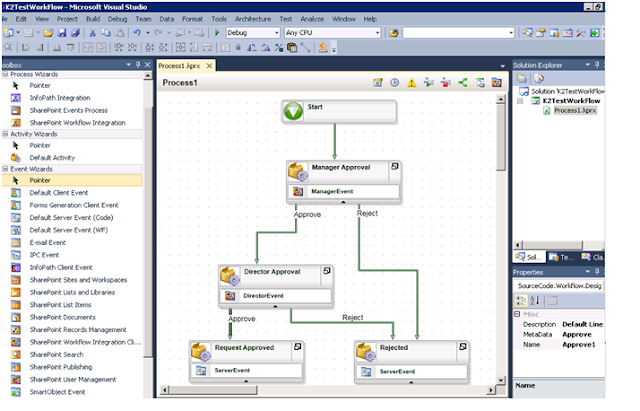This screenshot has width=640, height=411.
Task: Click the Director Approval activity icon
Action: pyautogui.click(x=230, y=276)
